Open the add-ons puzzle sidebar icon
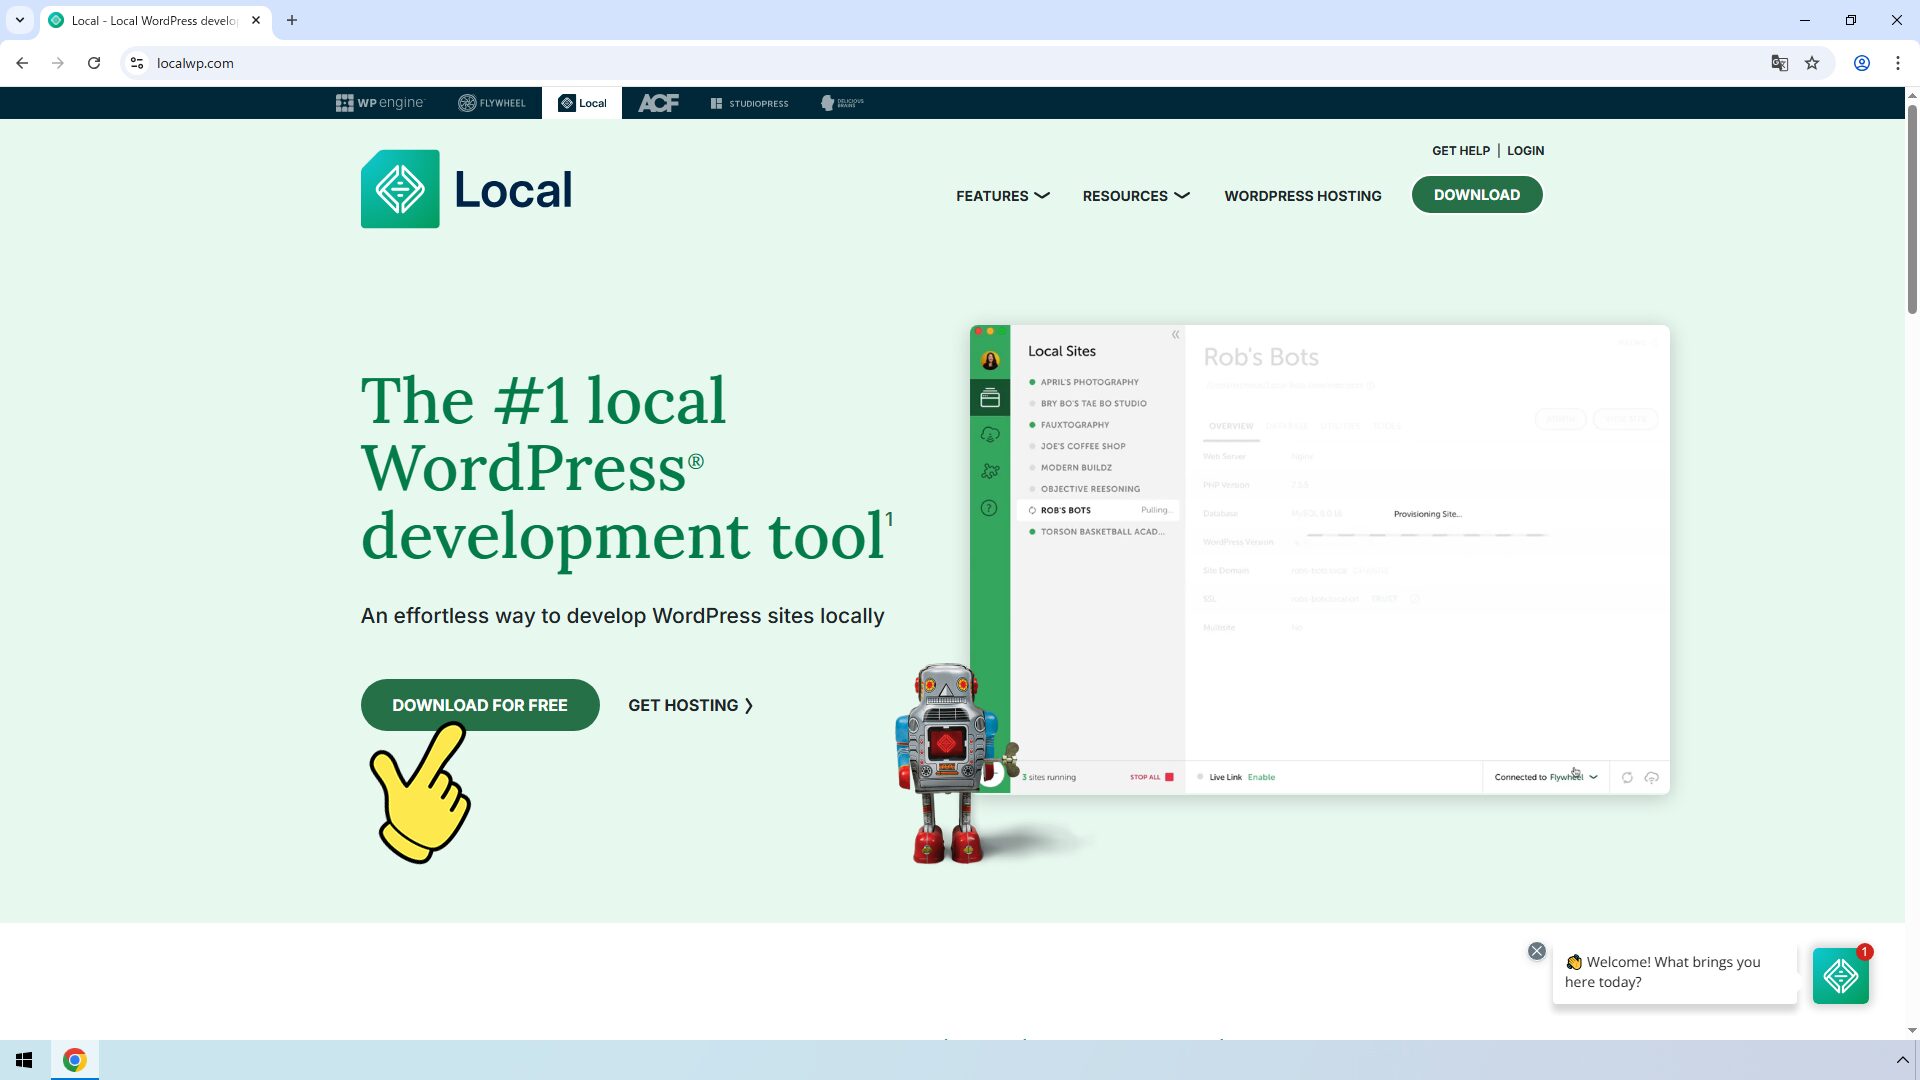1920x1080 pixels. coord(990,471)
